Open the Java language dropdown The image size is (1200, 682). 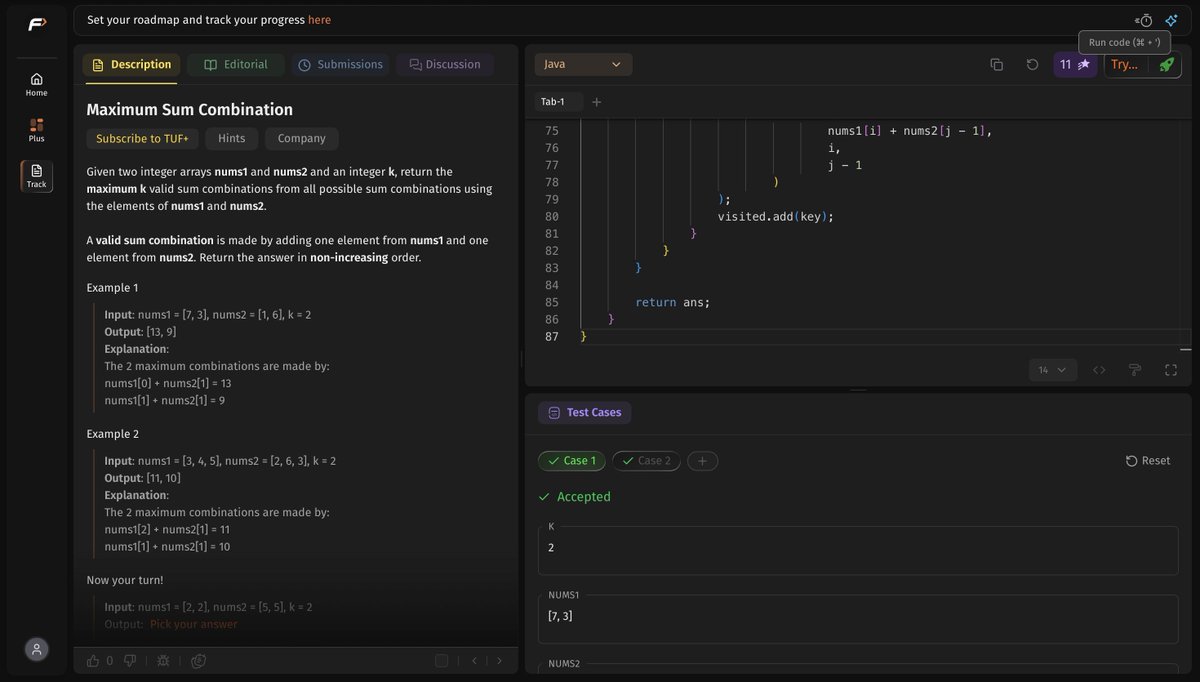[x=583, y=64]
